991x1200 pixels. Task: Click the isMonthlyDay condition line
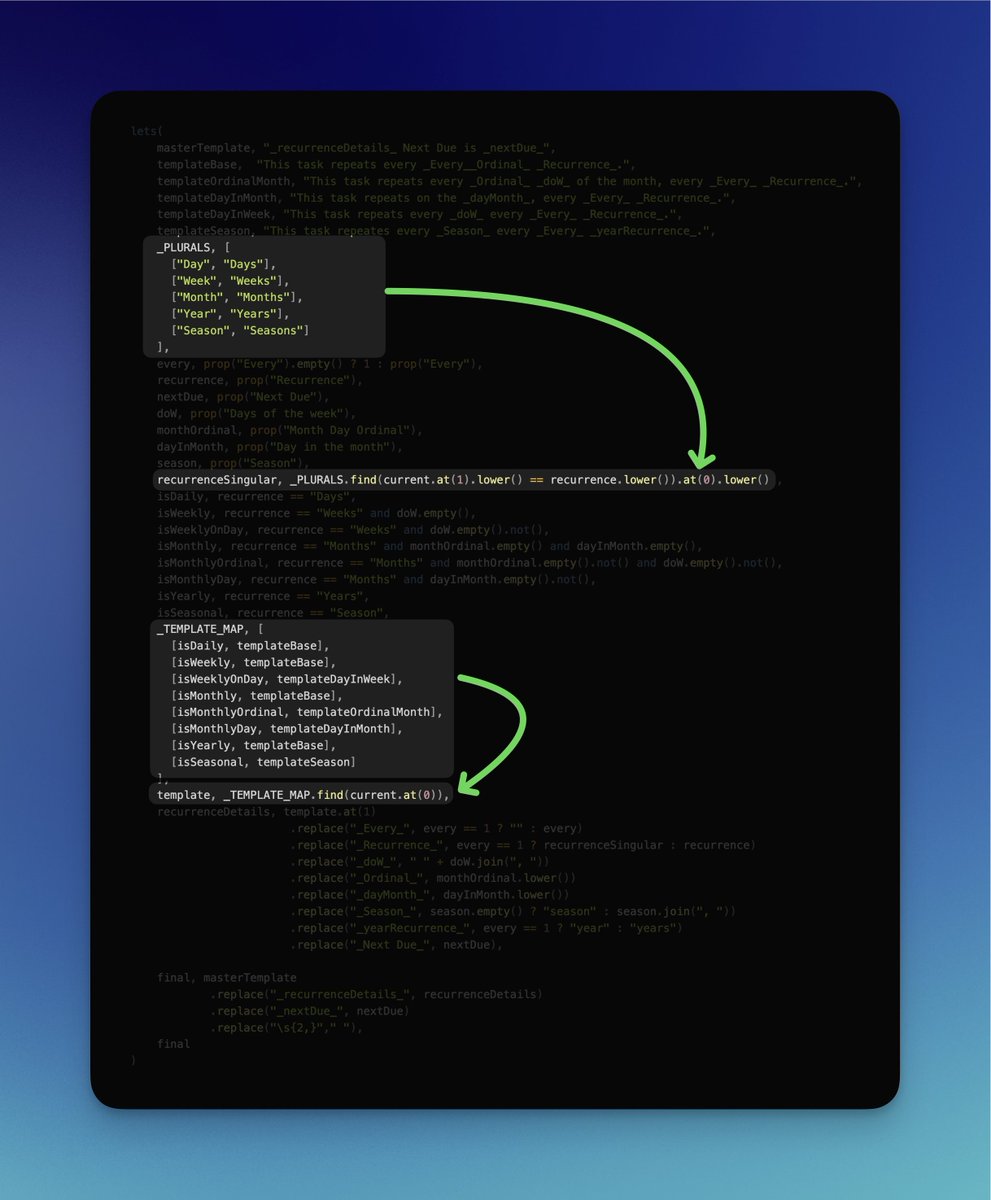[376, 579]
